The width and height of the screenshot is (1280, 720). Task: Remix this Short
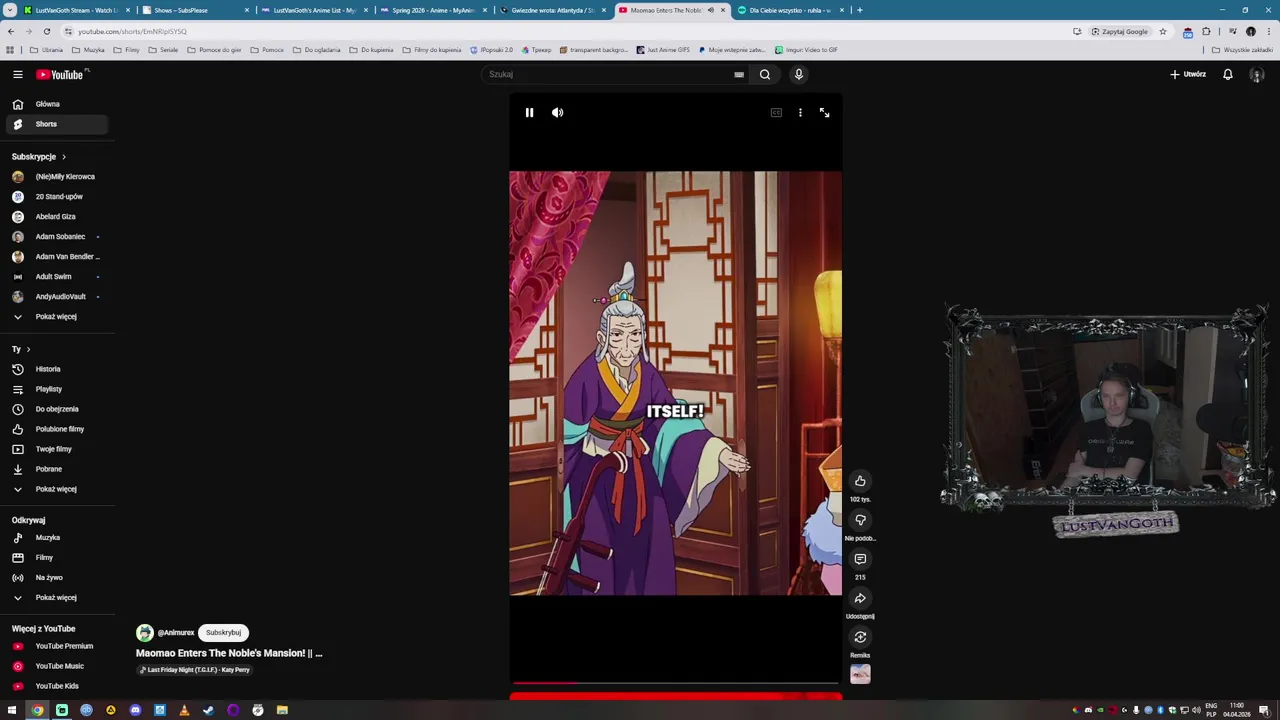[860, 637]
